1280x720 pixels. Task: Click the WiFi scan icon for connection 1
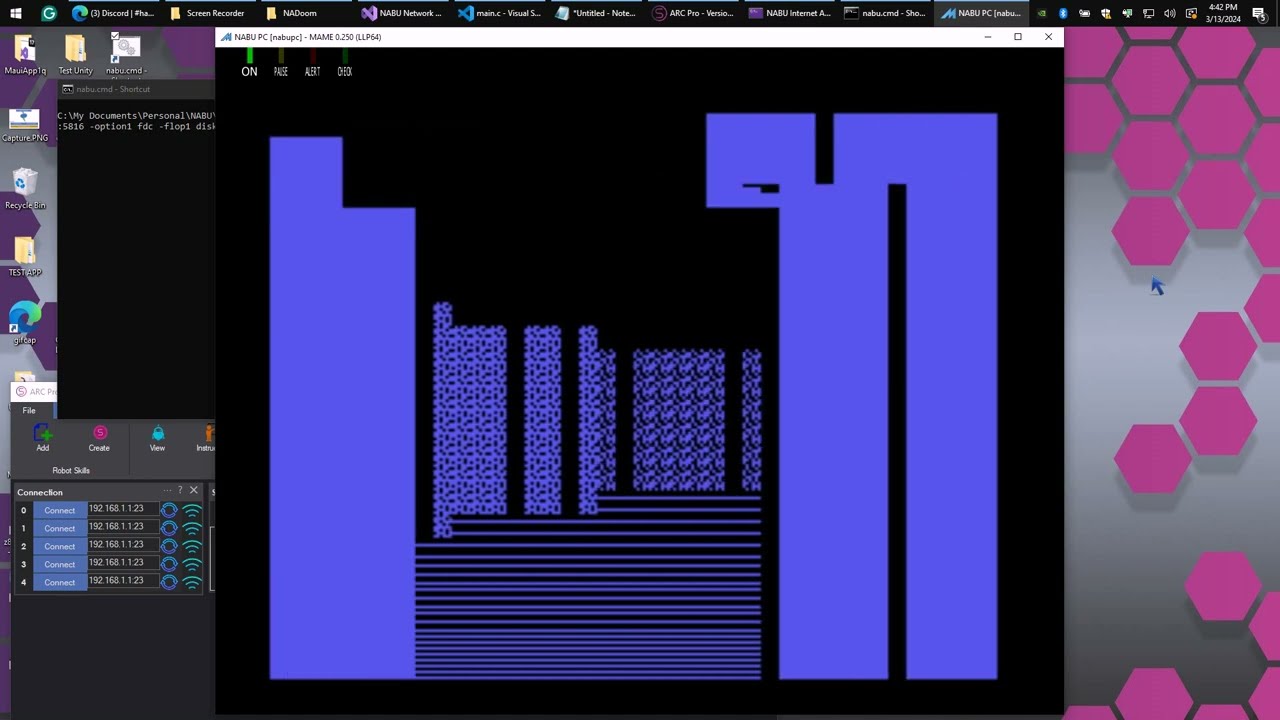[x=192, y=528]
